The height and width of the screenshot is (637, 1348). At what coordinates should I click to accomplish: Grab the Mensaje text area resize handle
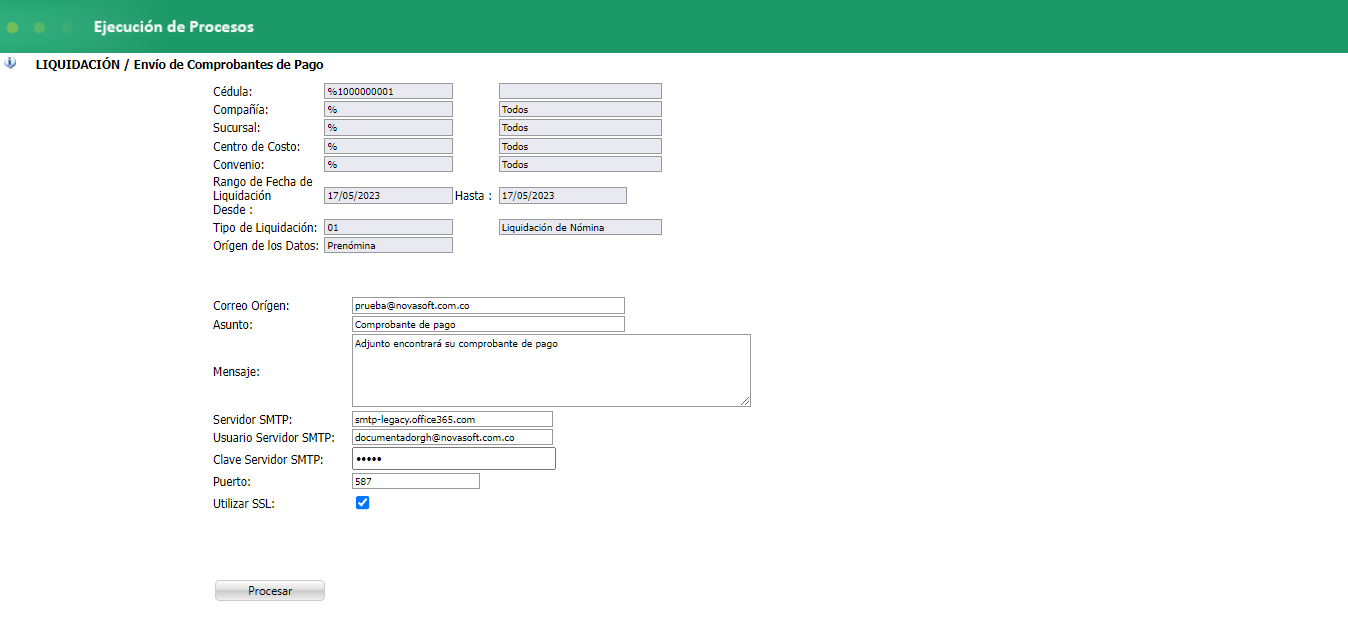pyautogui.click(x=745, y=401)
